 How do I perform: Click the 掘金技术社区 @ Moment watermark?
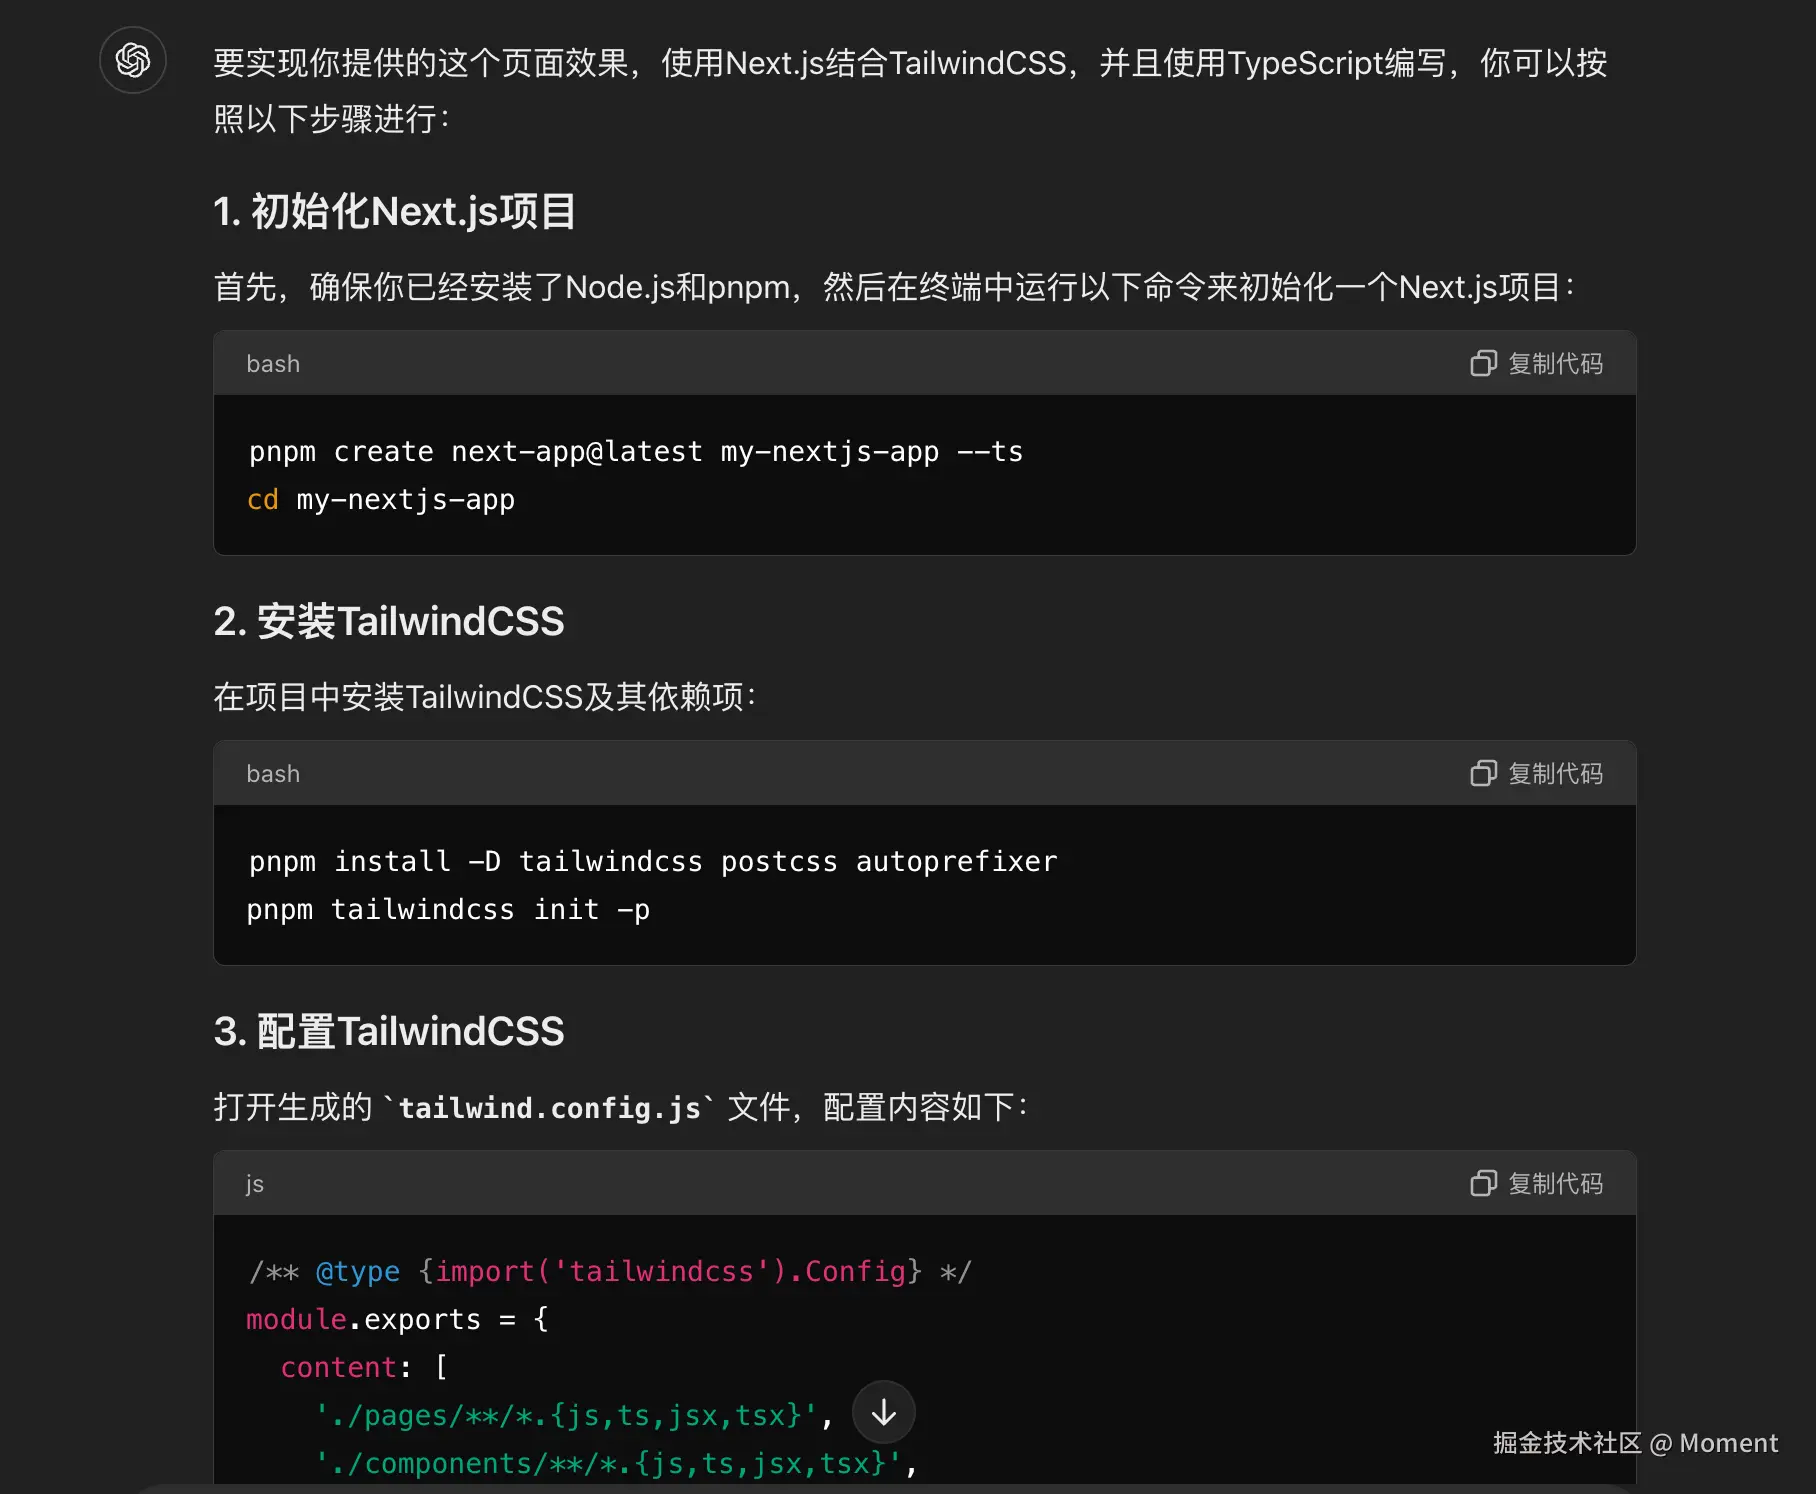pyautogui.click(x=1635, y=1443)
